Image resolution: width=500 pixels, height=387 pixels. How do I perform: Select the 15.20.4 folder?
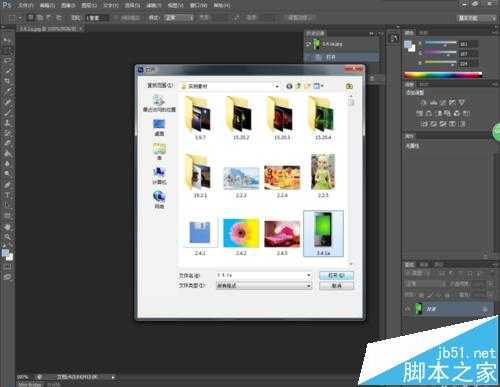coord(323,118)
